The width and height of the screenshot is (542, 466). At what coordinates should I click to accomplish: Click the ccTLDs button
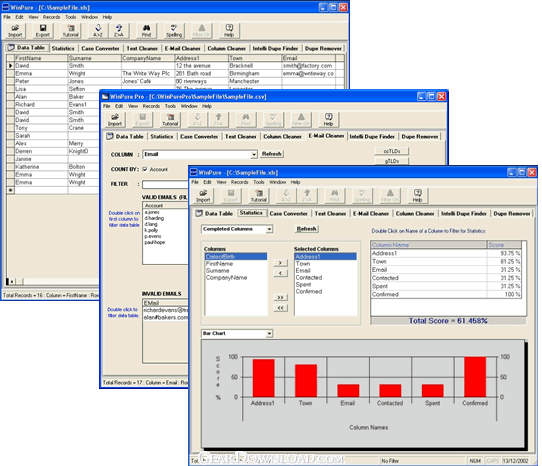(x=392, y=151)
